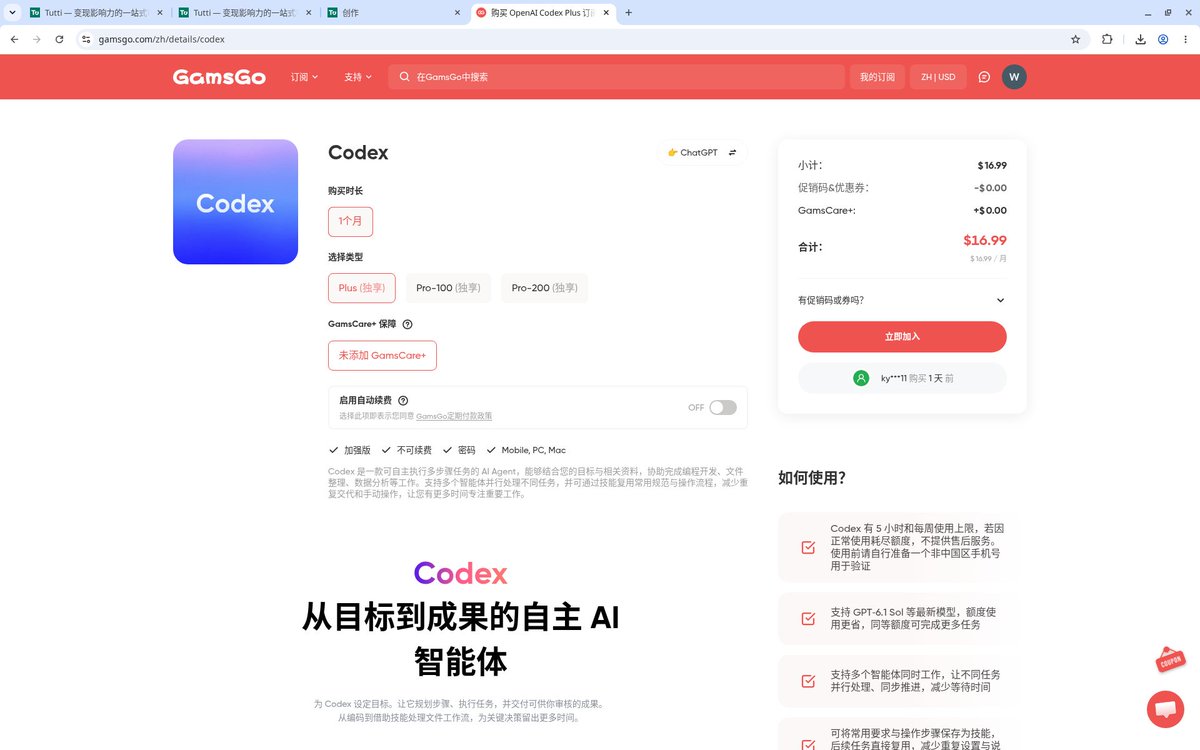The image size is (1200, 750).
Task: Click in the GamsGo search field
Action: [x=616, y=77]
